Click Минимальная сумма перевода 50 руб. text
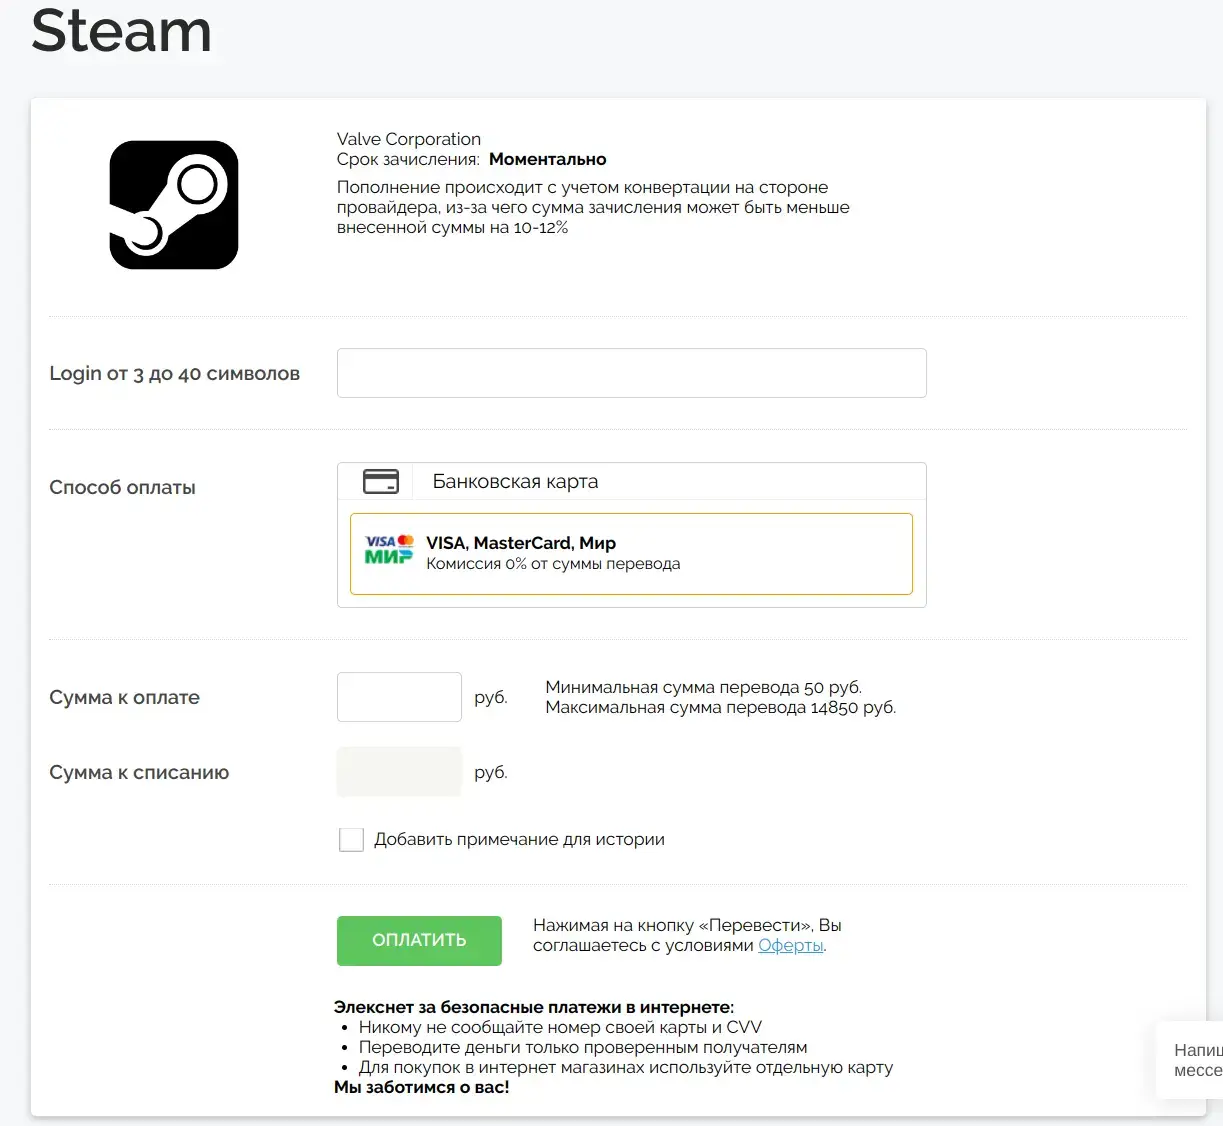1223x1126 pixels. click(703, 688)
